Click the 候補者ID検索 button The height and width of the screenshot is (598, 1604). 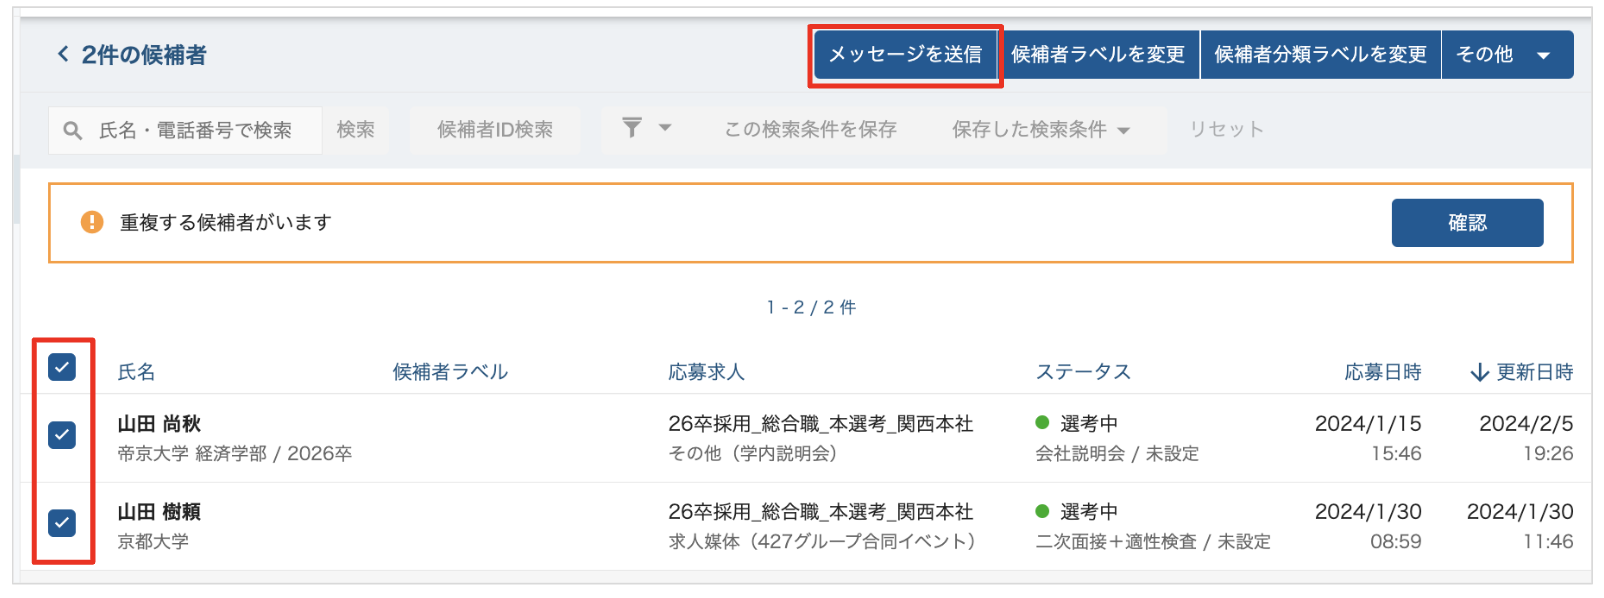(495, 130)
